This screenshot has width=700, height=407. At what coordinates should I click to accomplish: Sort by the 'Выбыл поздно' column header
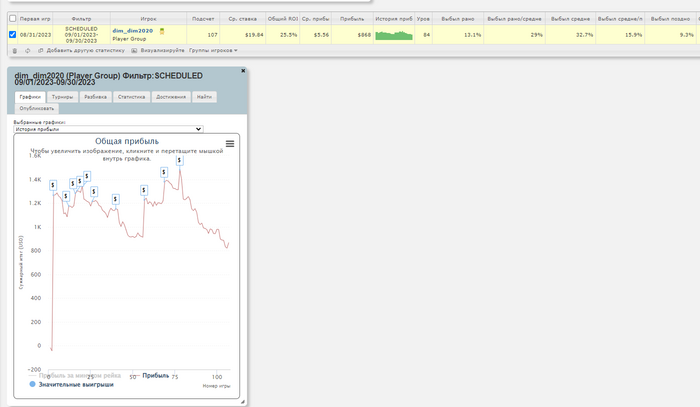tap(670, 19)
